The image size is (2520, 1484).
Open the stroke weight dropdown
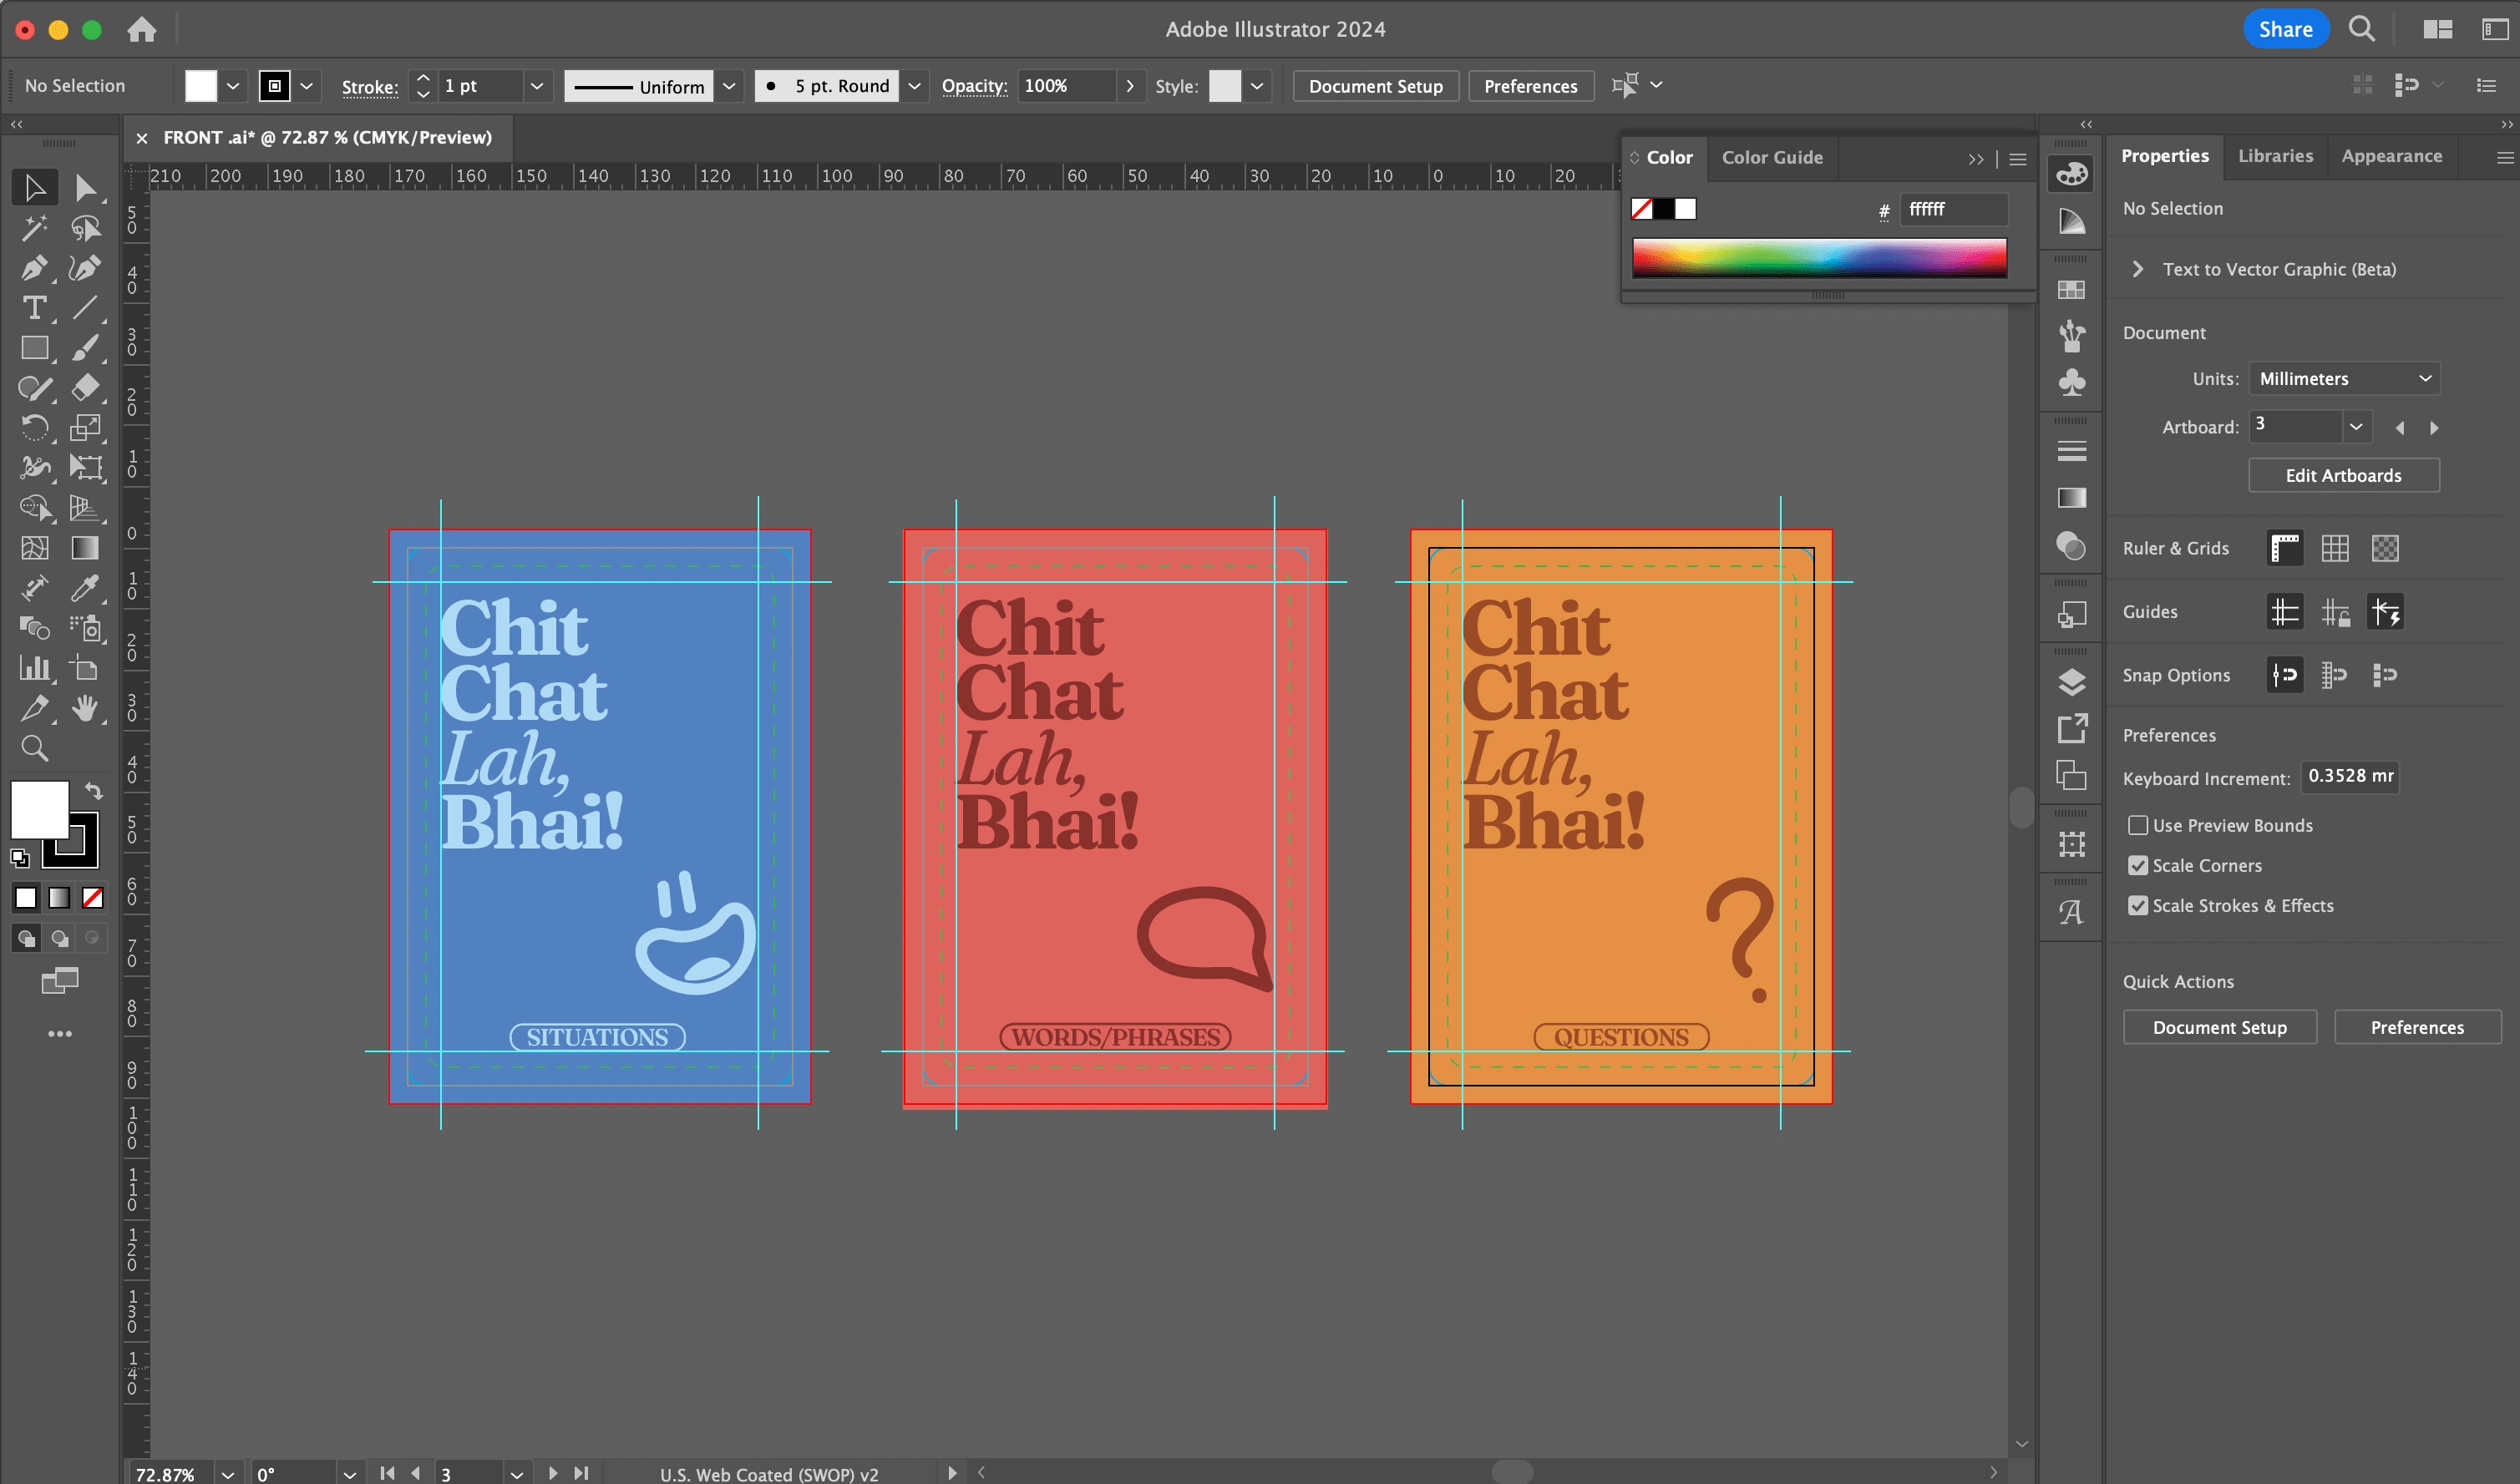pos(537,86)
